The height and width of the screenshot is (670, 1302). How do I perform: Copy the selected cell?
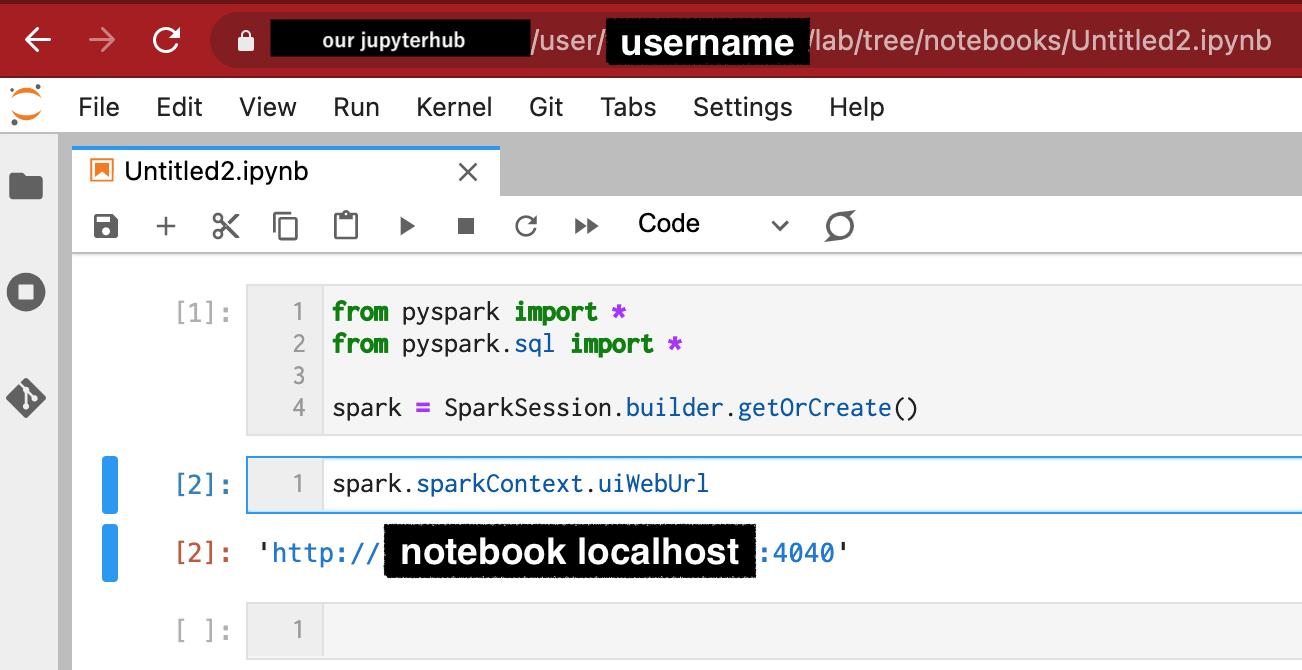[286, 226]
